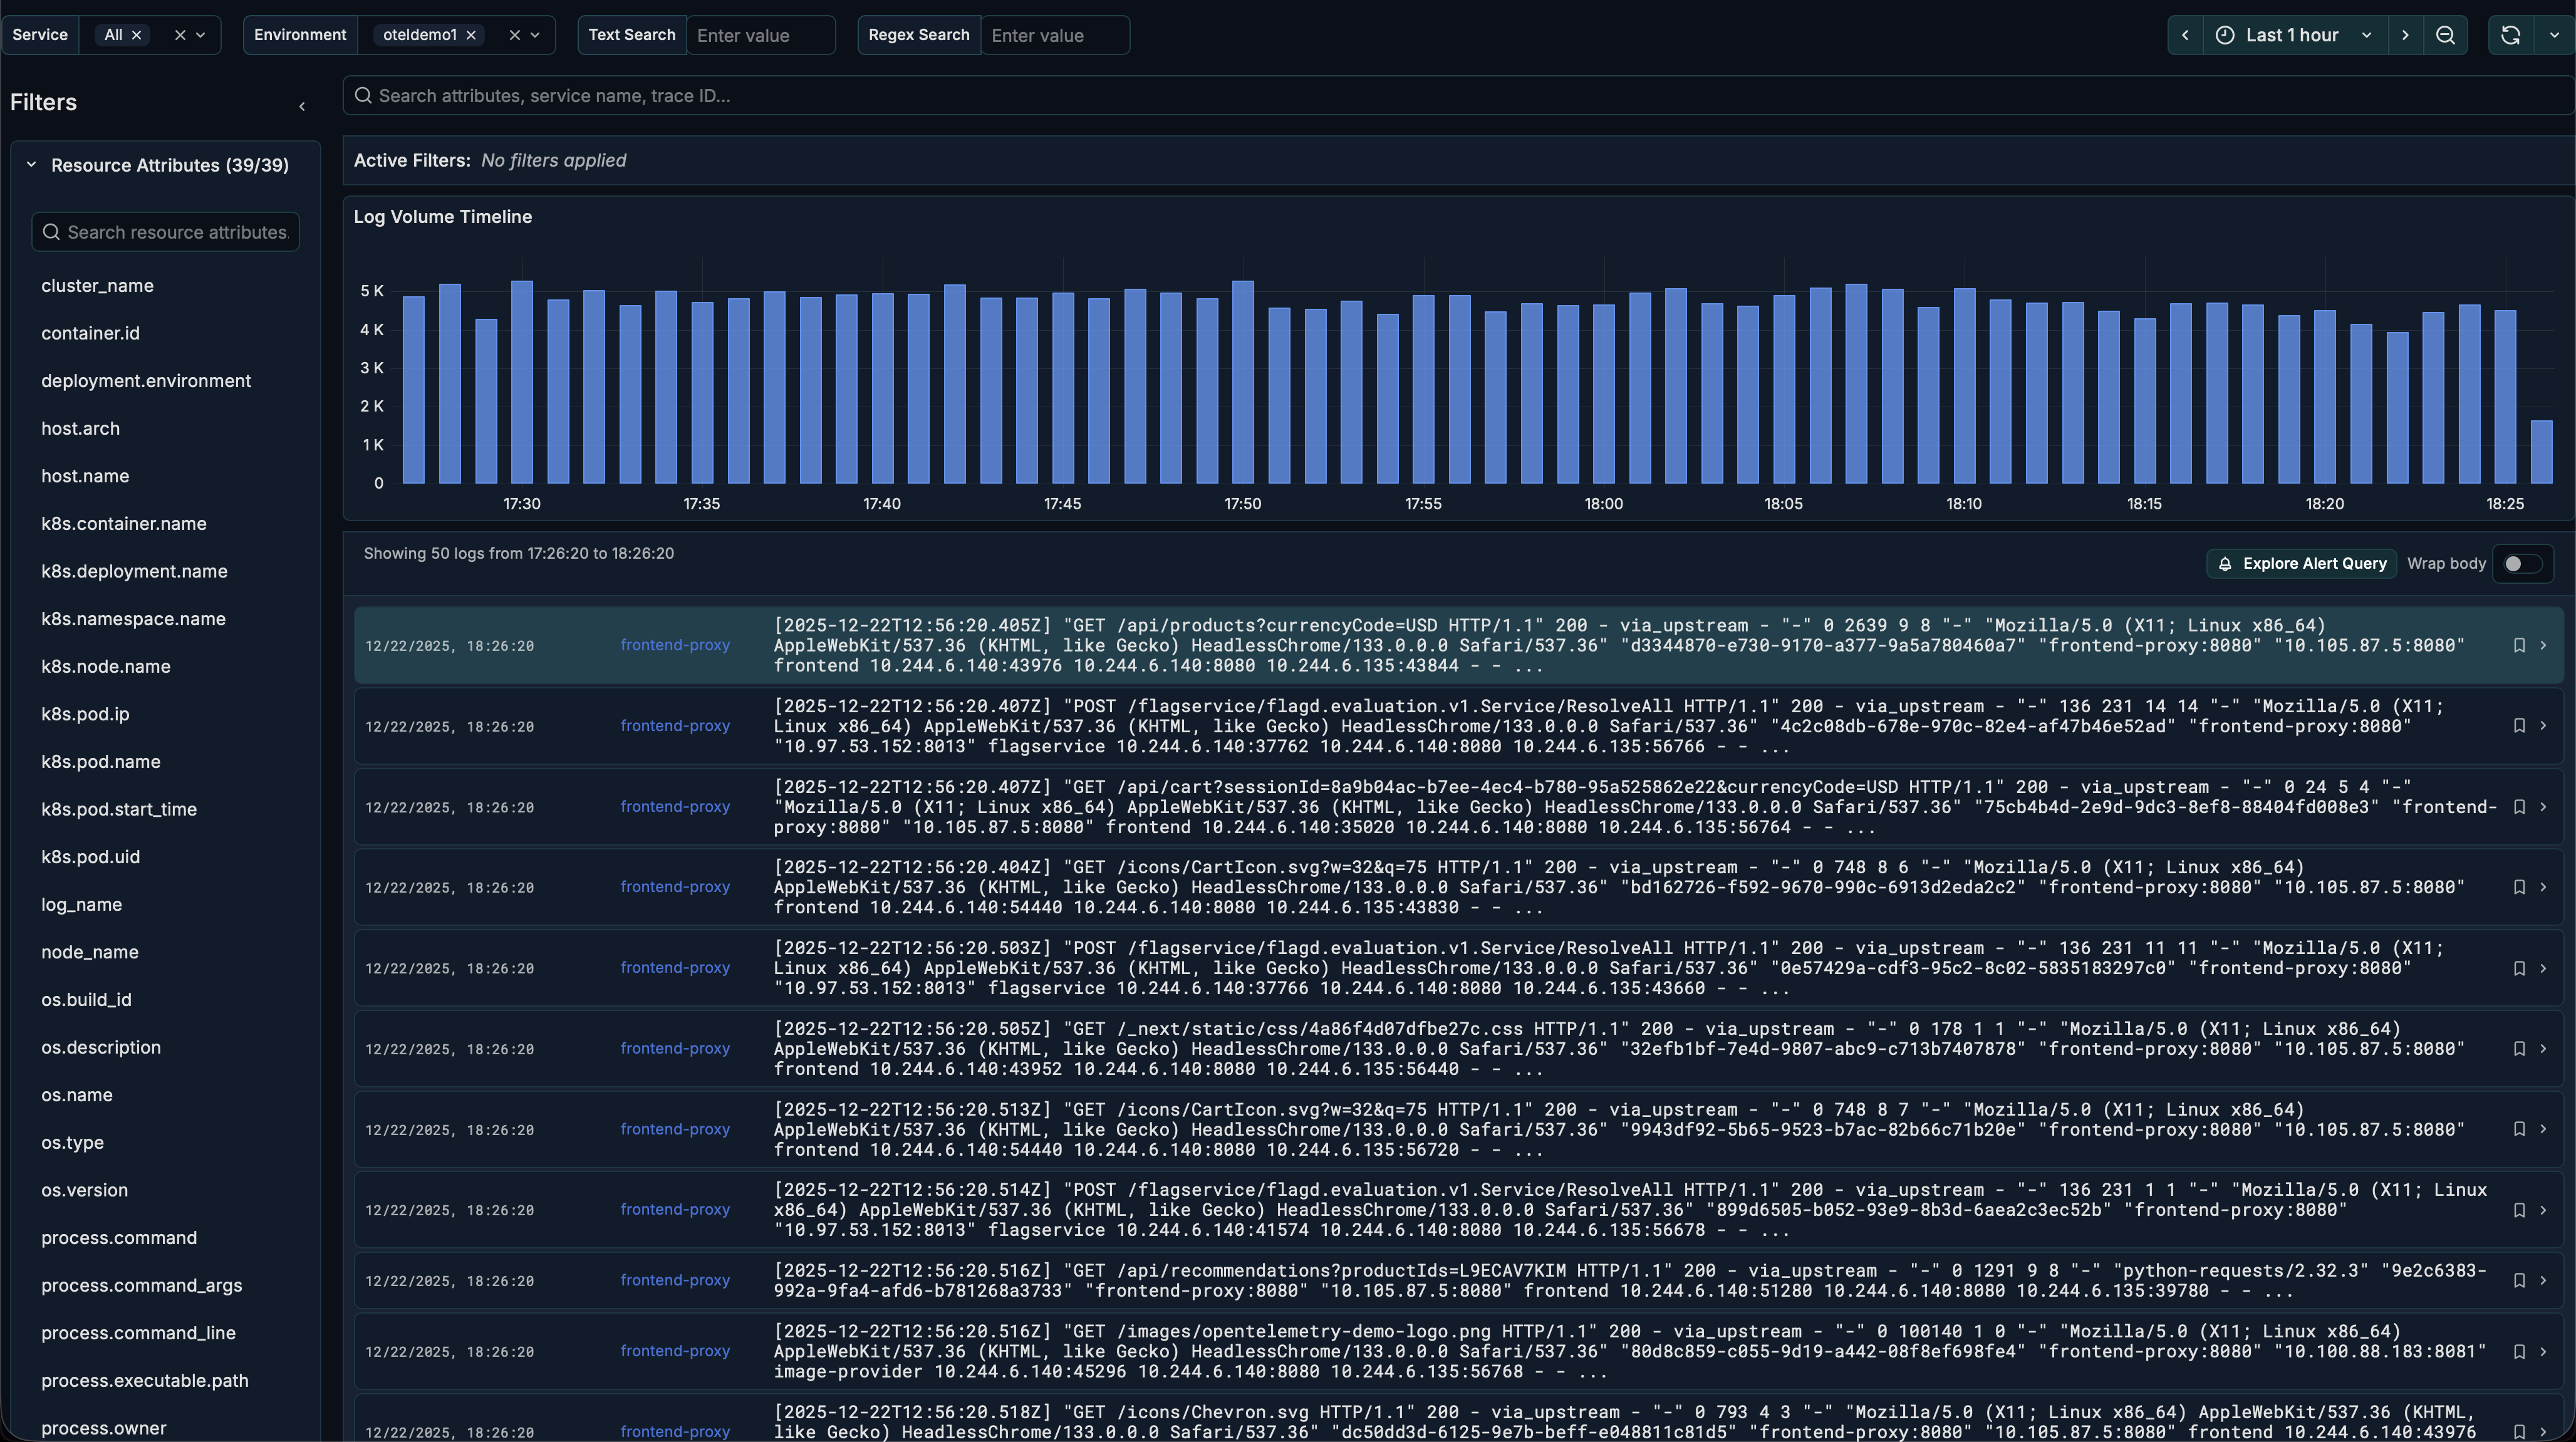Go to the next time window arrow
Image resolution: width=2576 pixels, height=1442 pixels.
pos(2406,35)
